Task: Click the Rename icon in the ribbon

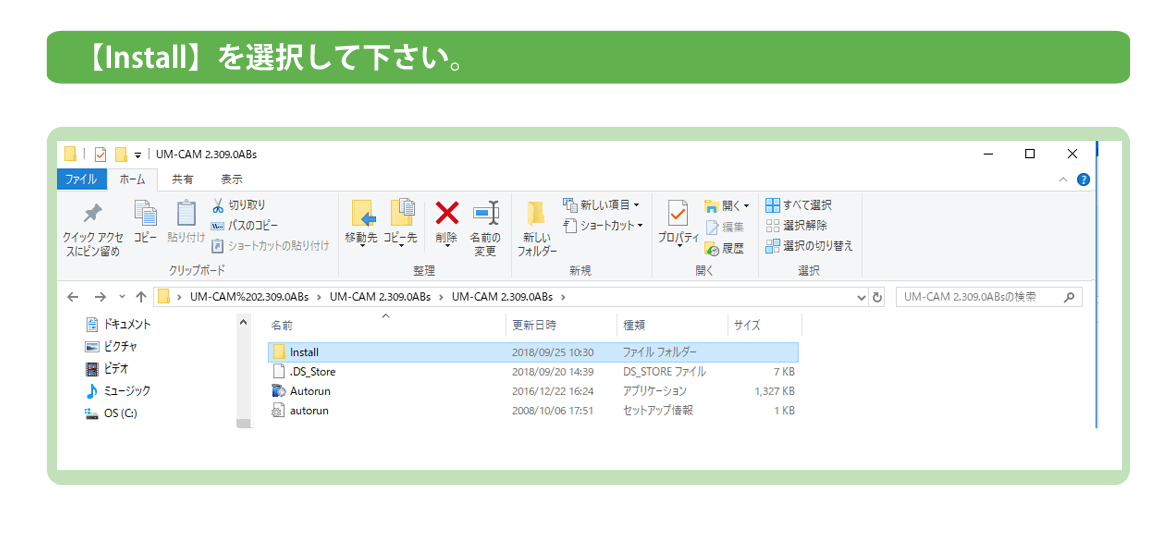Action: click(x=485, y=214)
